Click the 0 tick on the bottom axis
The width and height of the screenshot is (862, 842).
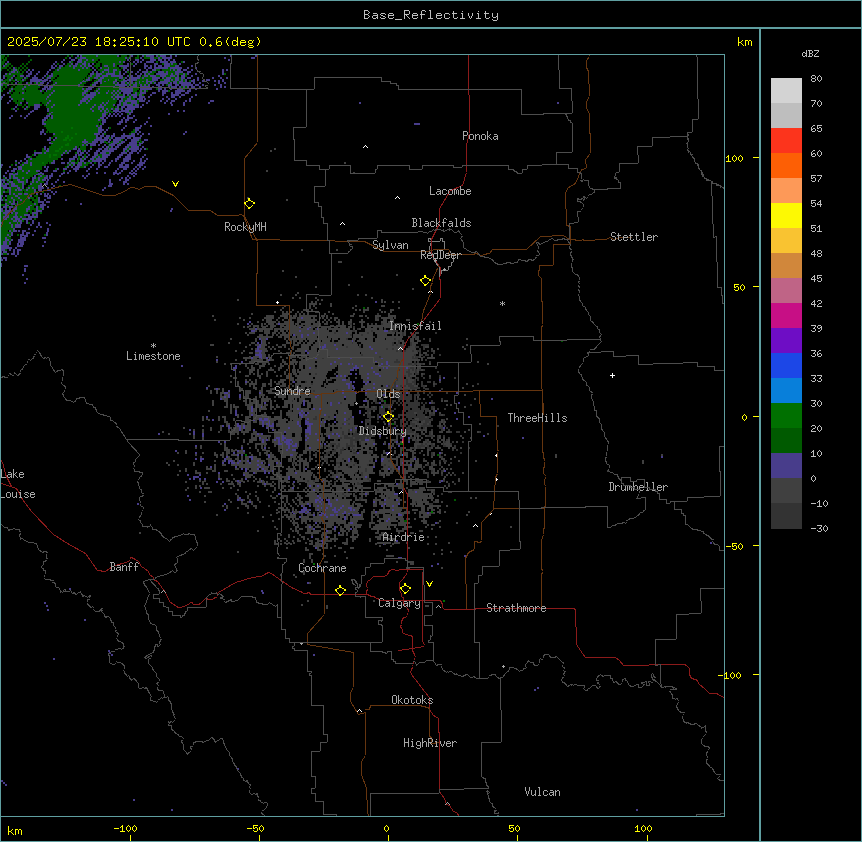386,828
